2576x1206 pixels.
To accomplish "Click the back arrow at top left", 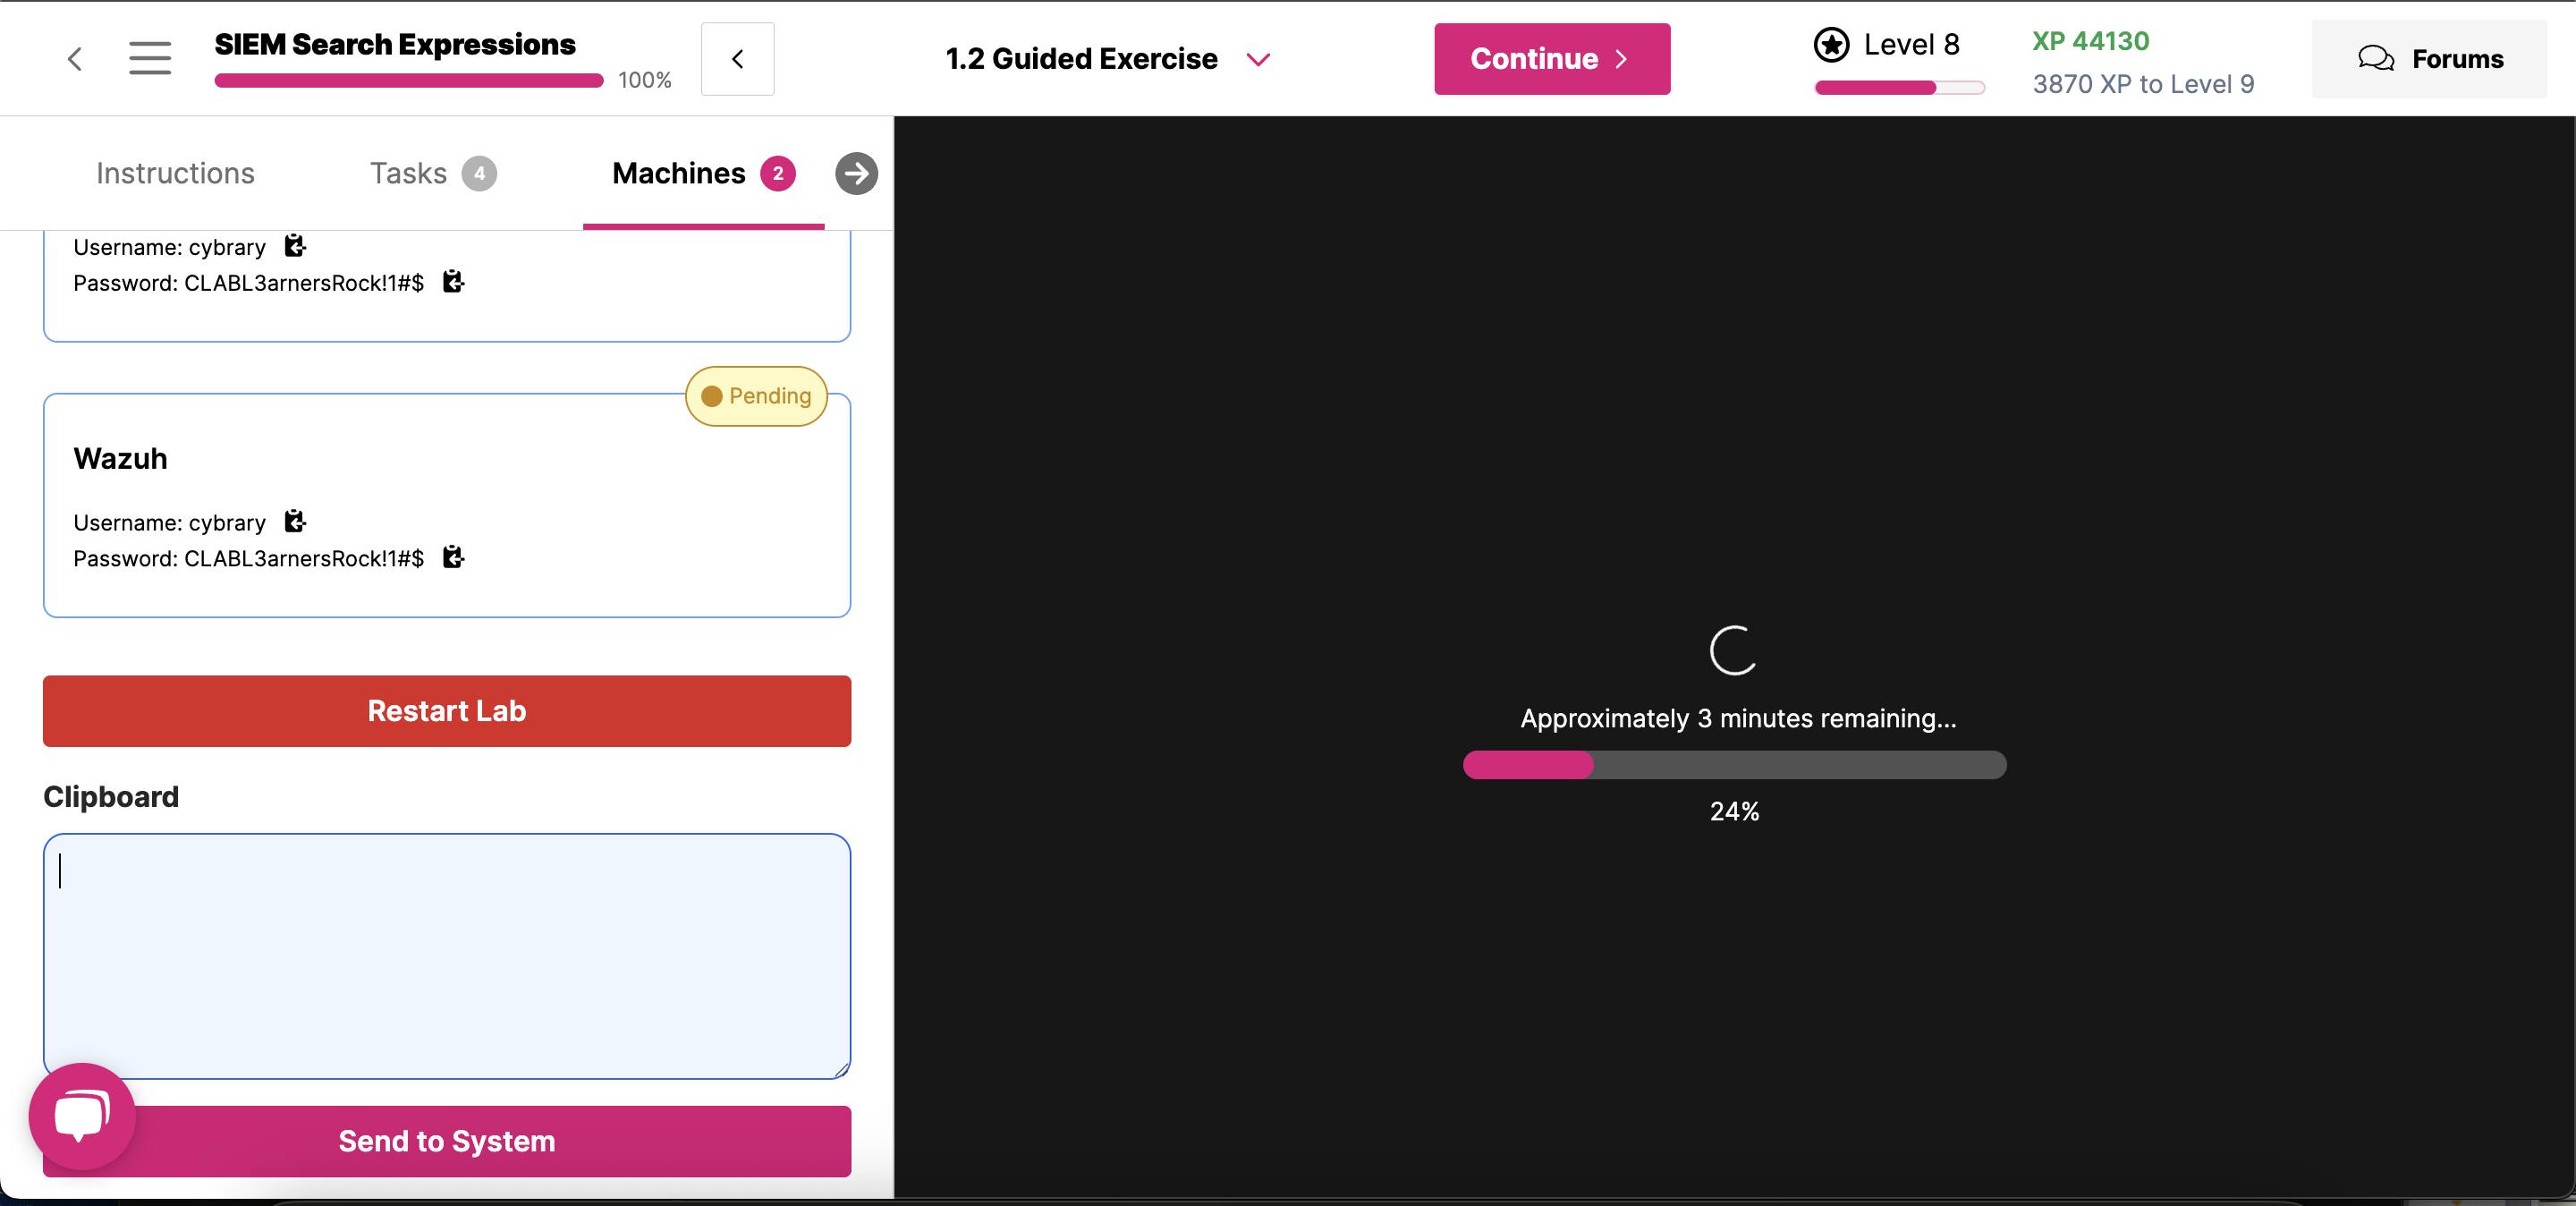I will 75,59.
